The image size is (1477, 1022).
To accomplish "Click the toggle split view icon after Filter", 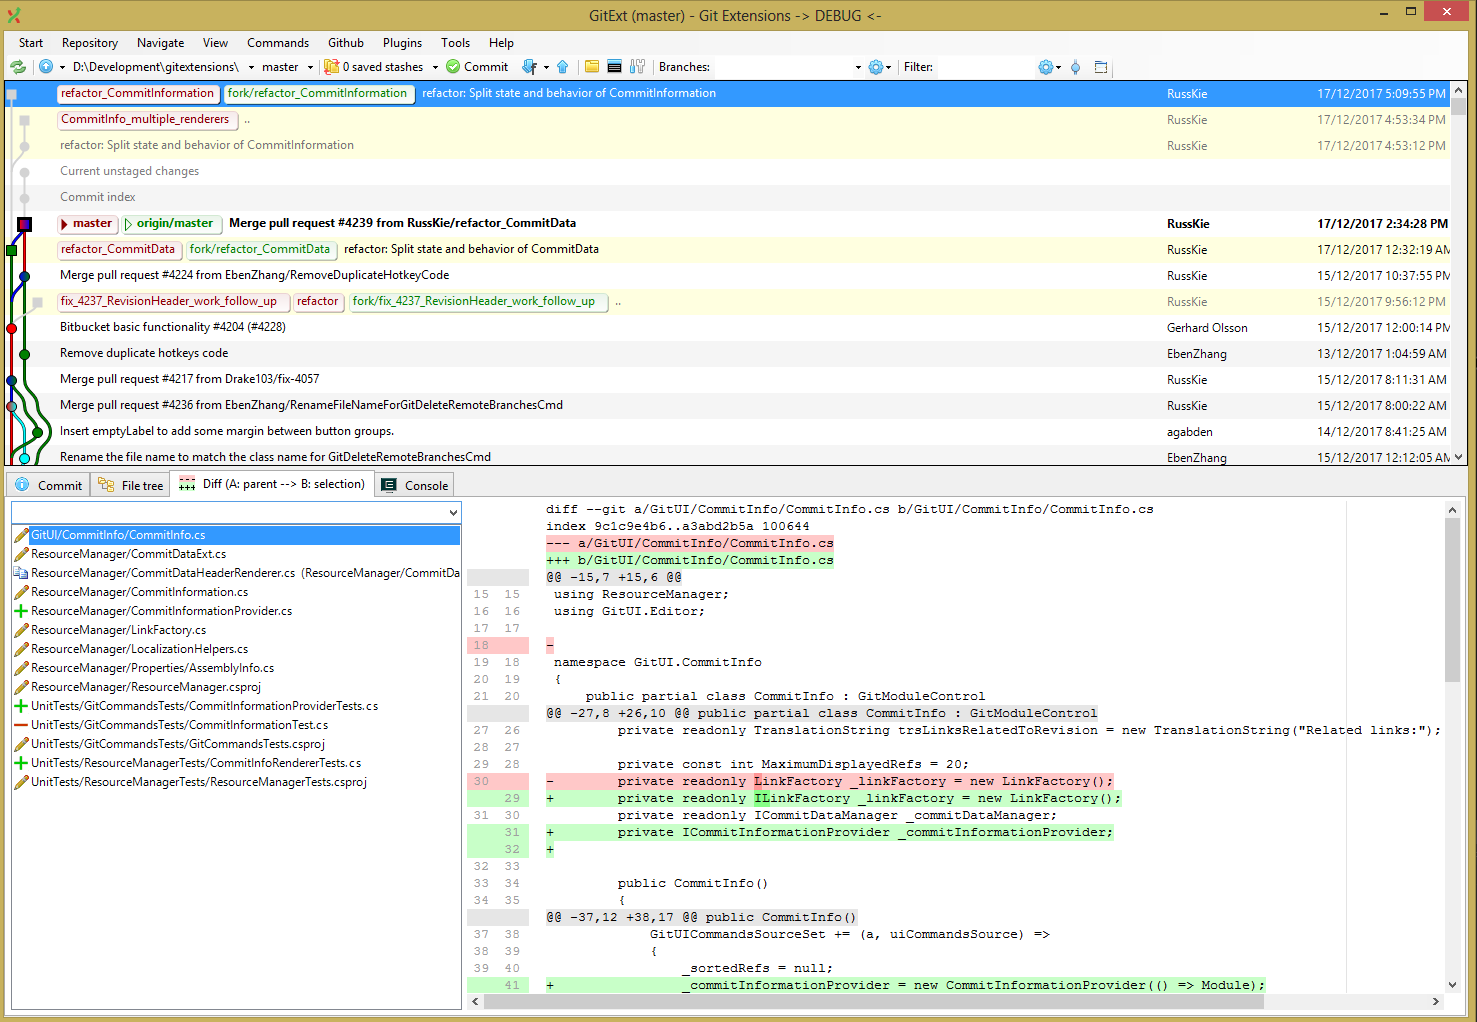I will (x=1101, y=67).
